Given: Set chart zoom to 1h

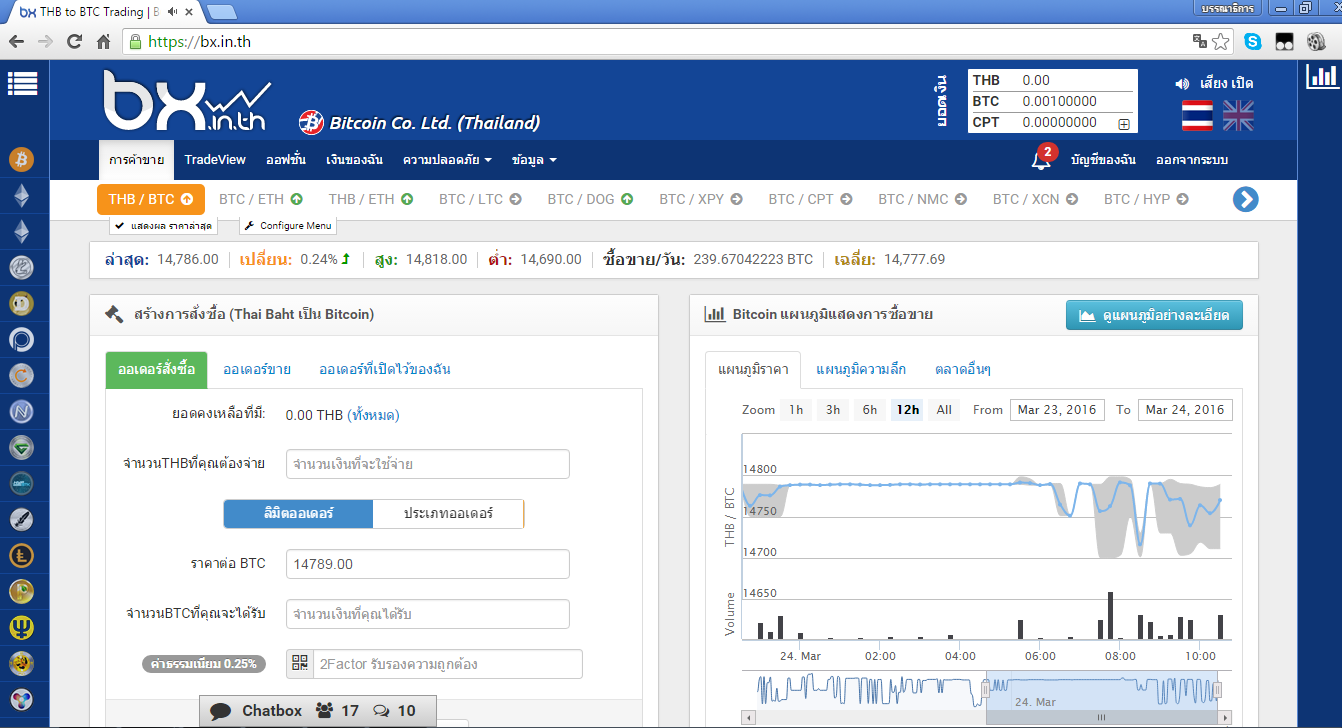Looking at the screenshot, I should click(796, 410).
